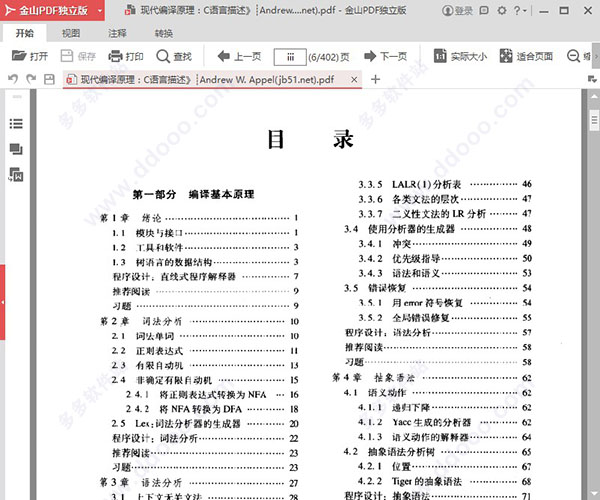The height and width of the screenshot is (500, 600).
Task: Click the 4.2.2 Tiger的抽象语法 entry
Action: [445, 481]
